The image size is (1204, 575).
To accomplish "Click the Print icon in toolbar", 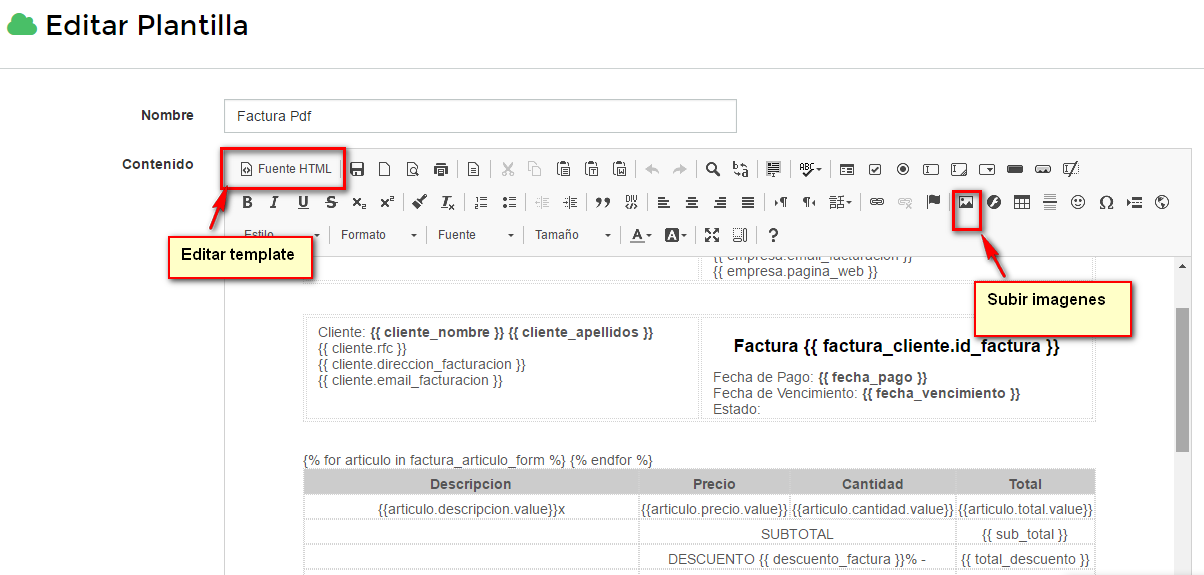I will tap(440, 169).
